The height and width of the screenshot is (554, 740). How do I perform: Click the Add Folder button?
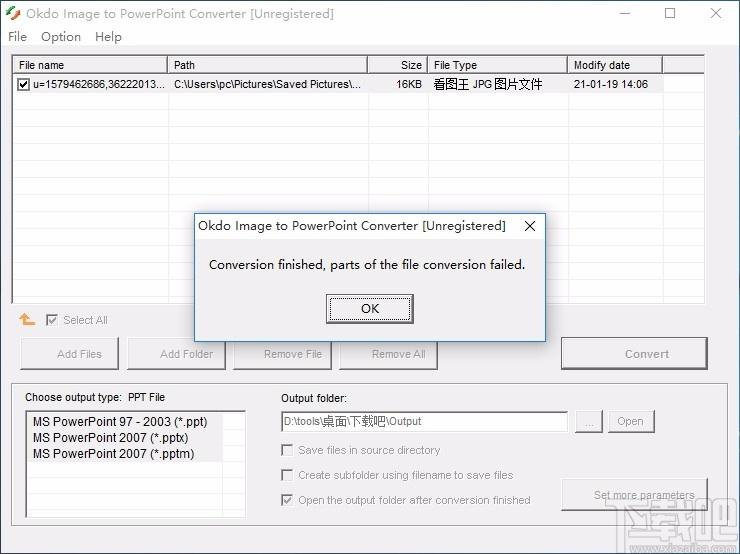(x=177, y=353)
